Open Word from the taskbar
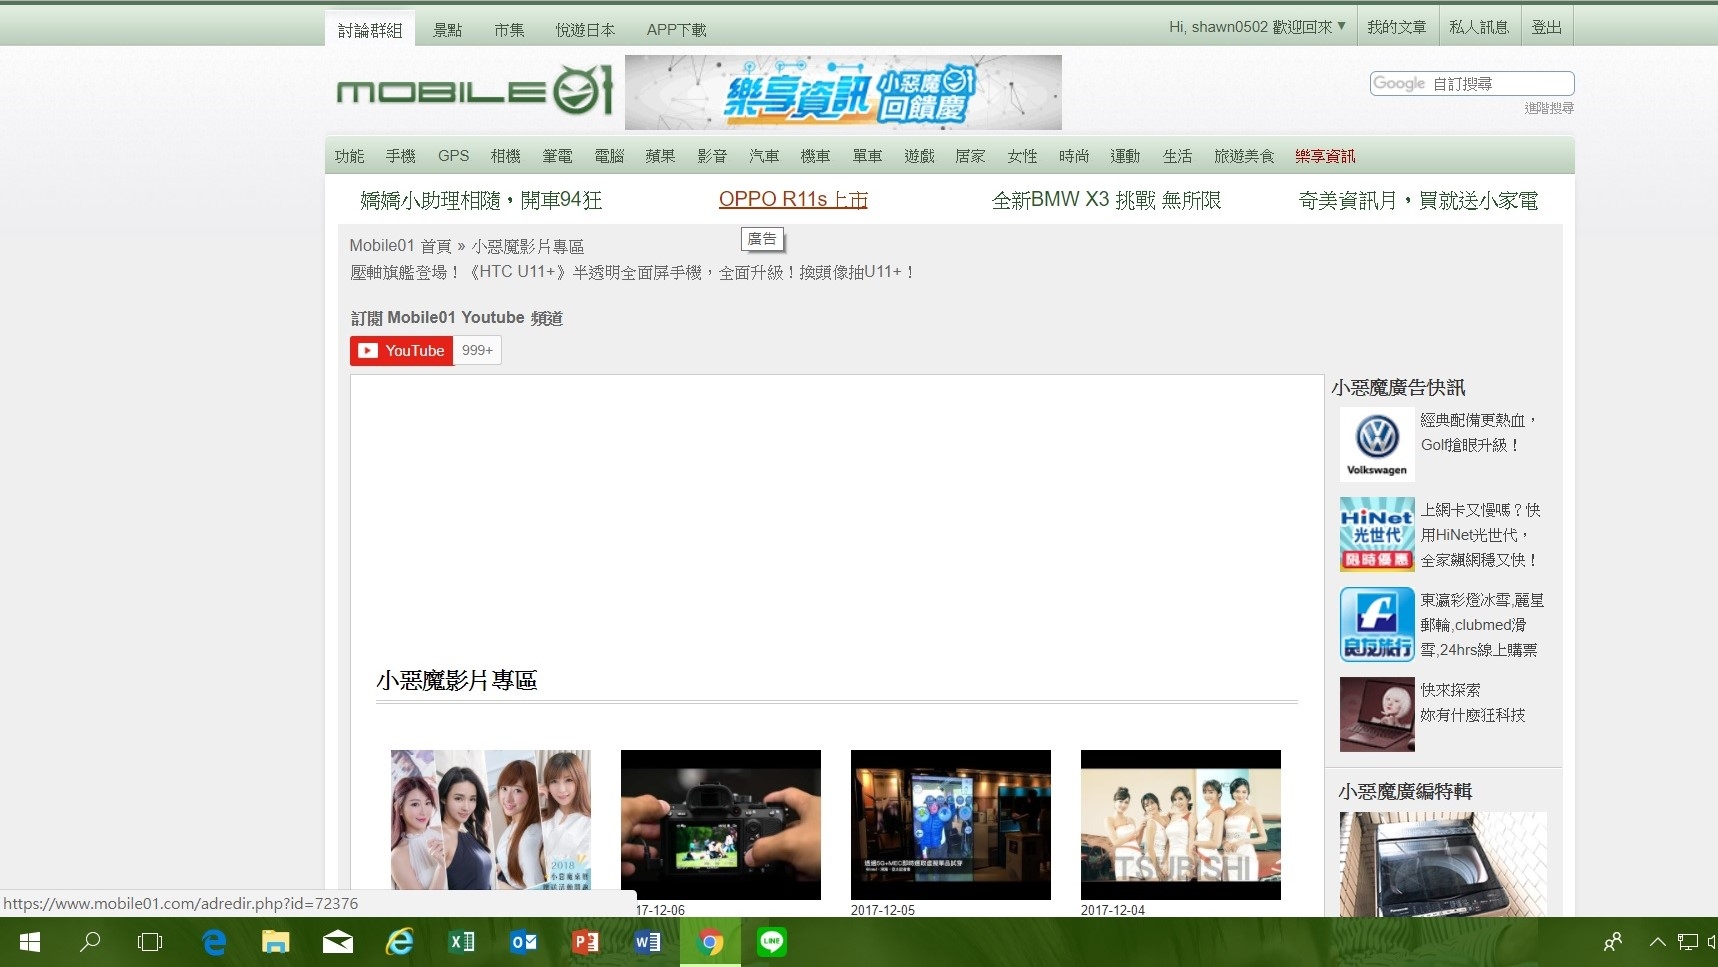This screenshot has height=967, width=1718. 648,942
